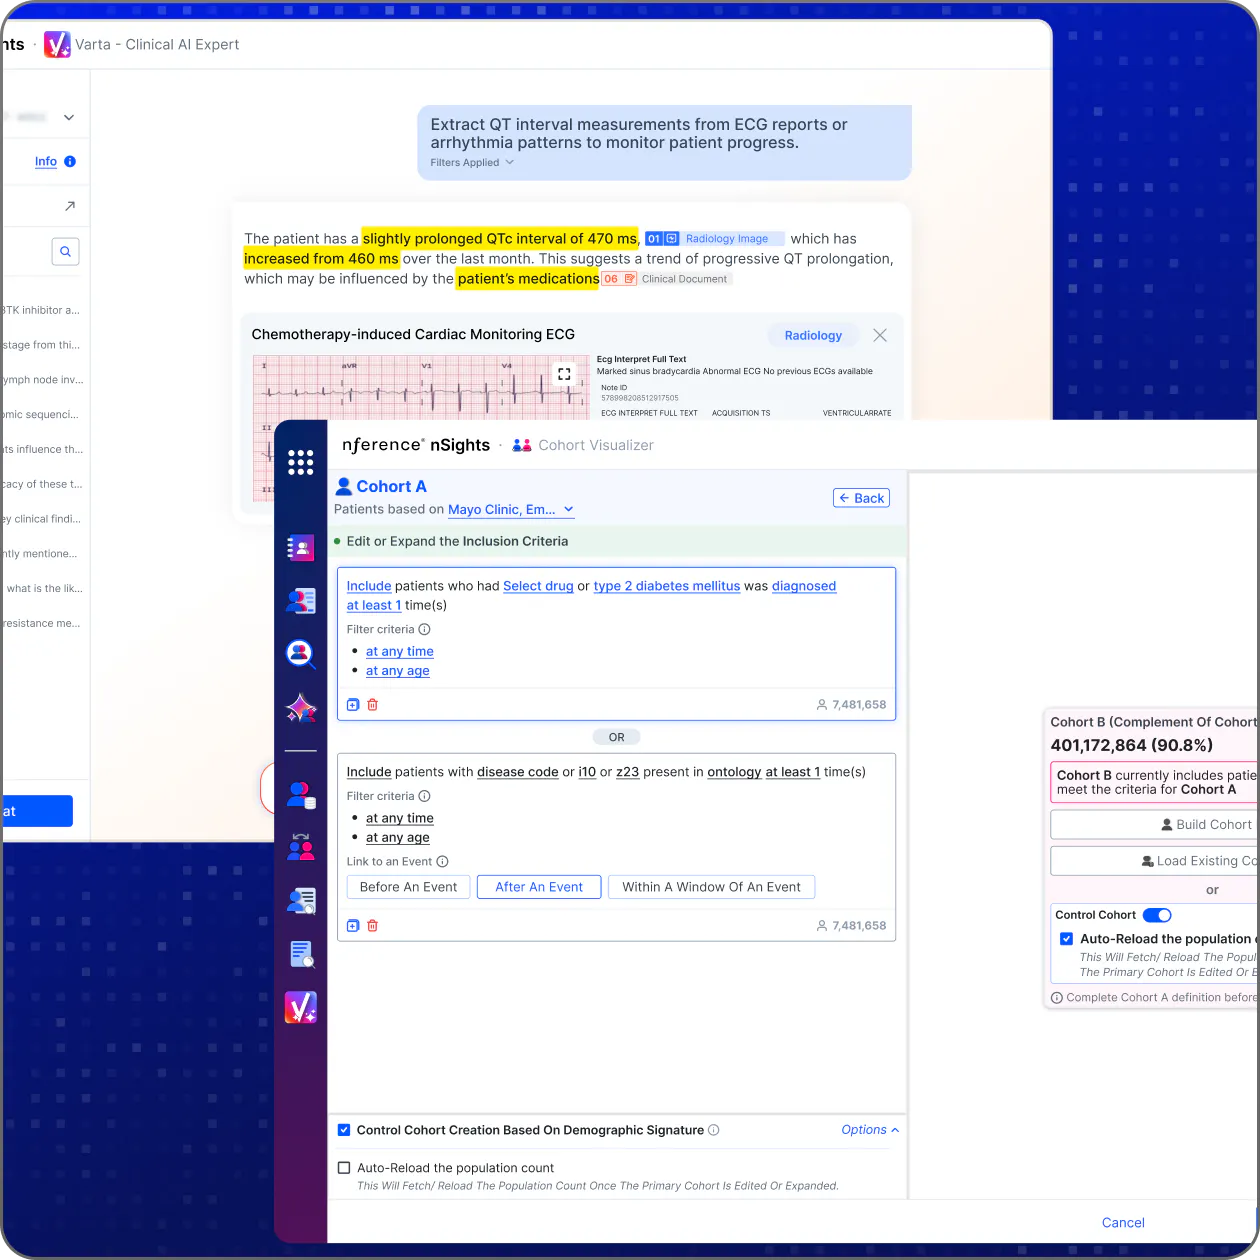Click the search icon in Varta sidebar

click(x=65, y=252)
